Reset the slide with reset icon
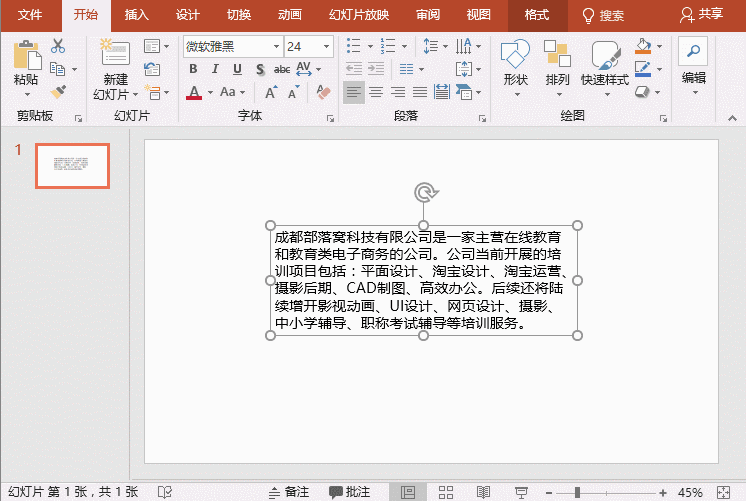The width and height of the screenshot is (746, 501). 152,69
